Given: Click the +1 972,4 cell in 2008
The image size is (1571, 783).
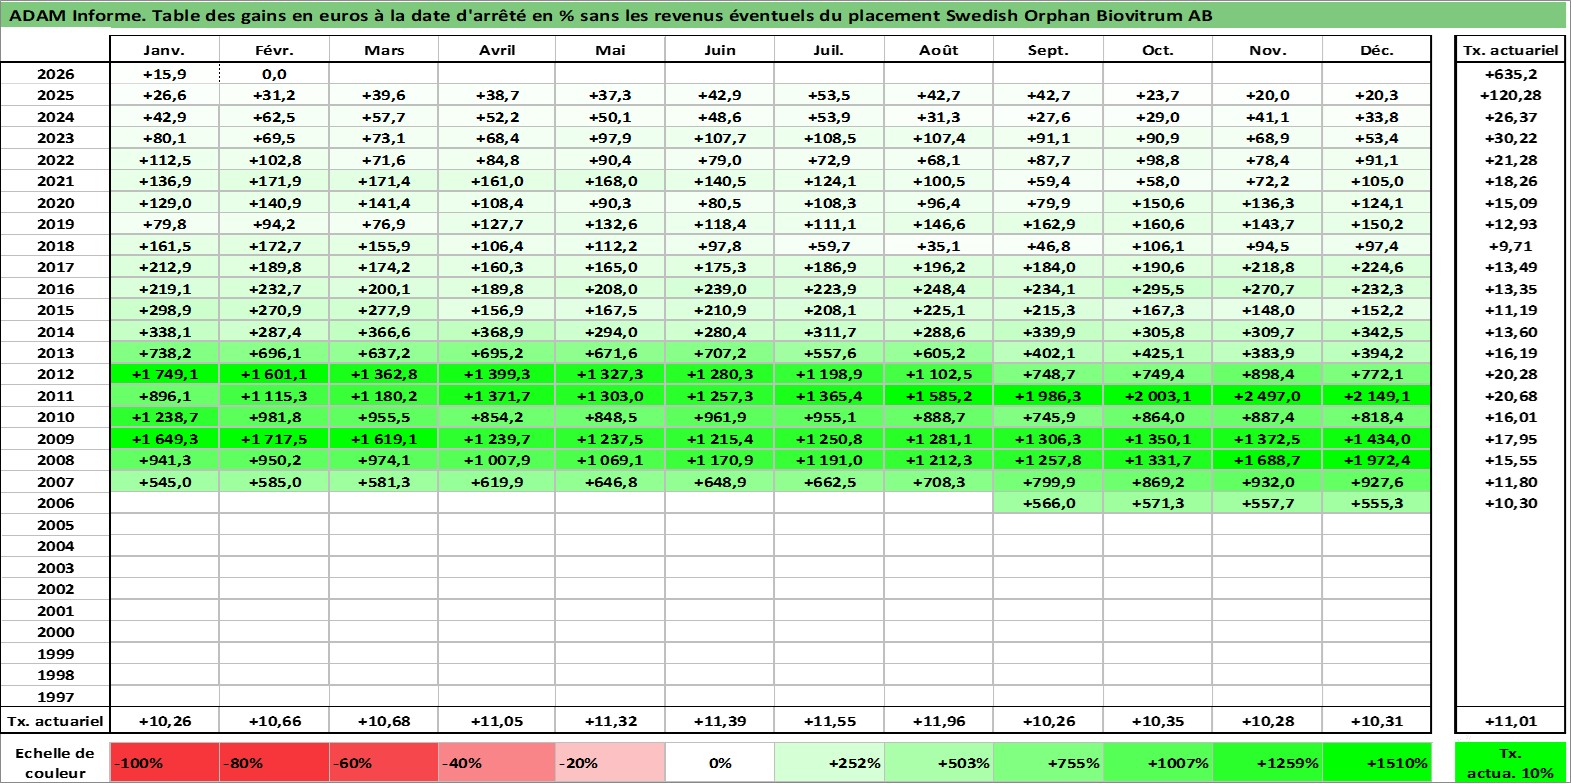Looking at the screenshot, I should (x=1376, y=460).
